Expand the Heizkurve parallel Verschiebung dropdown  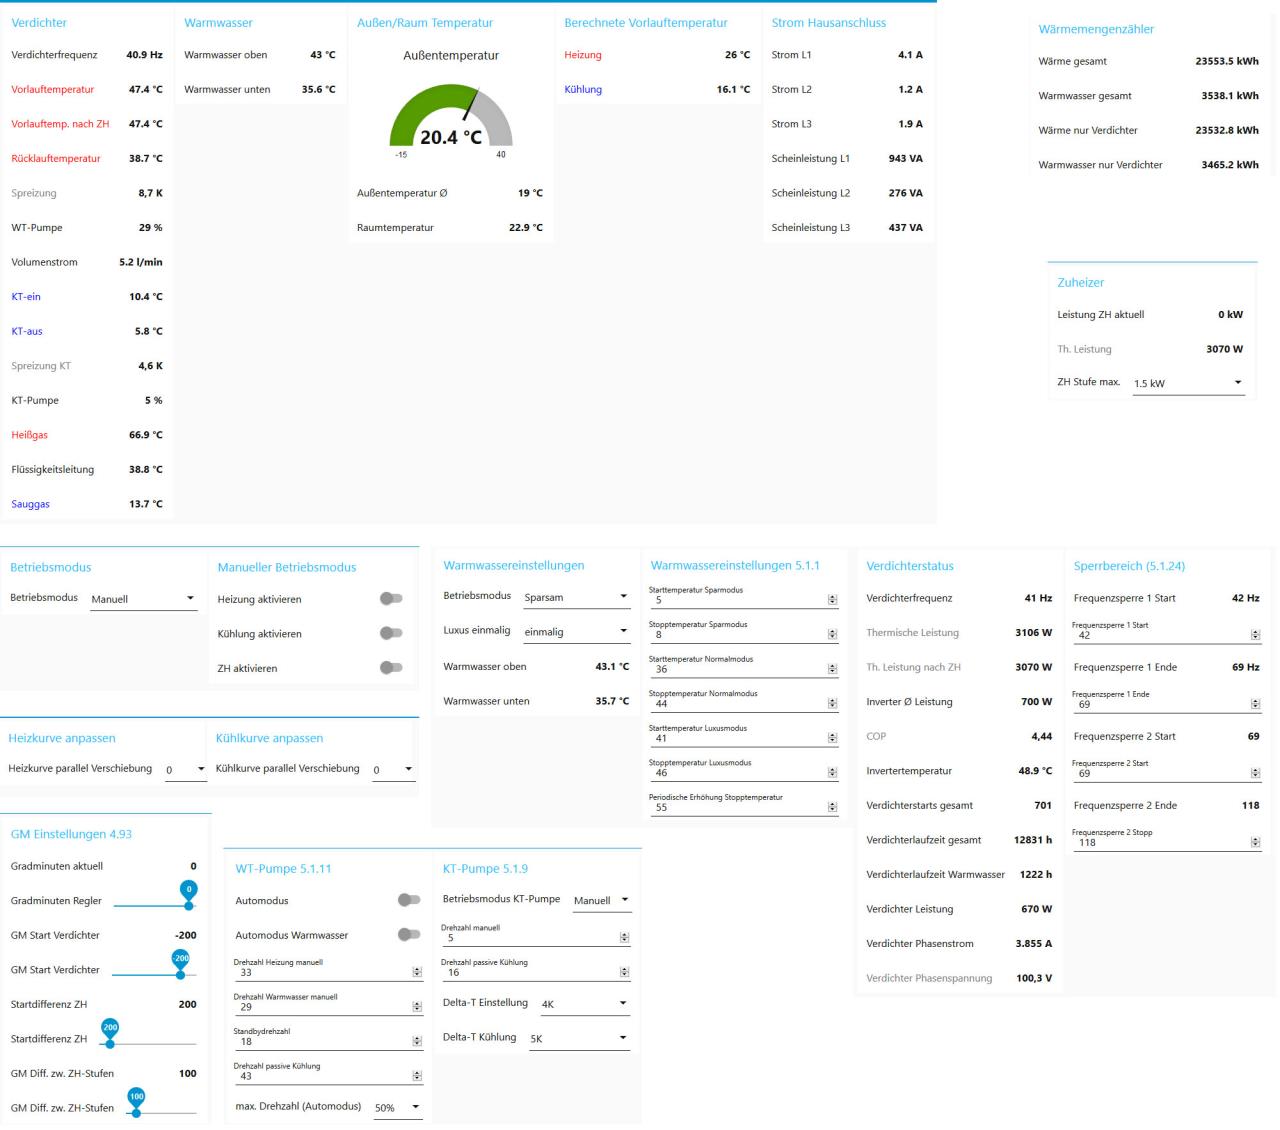coord(185,769)
